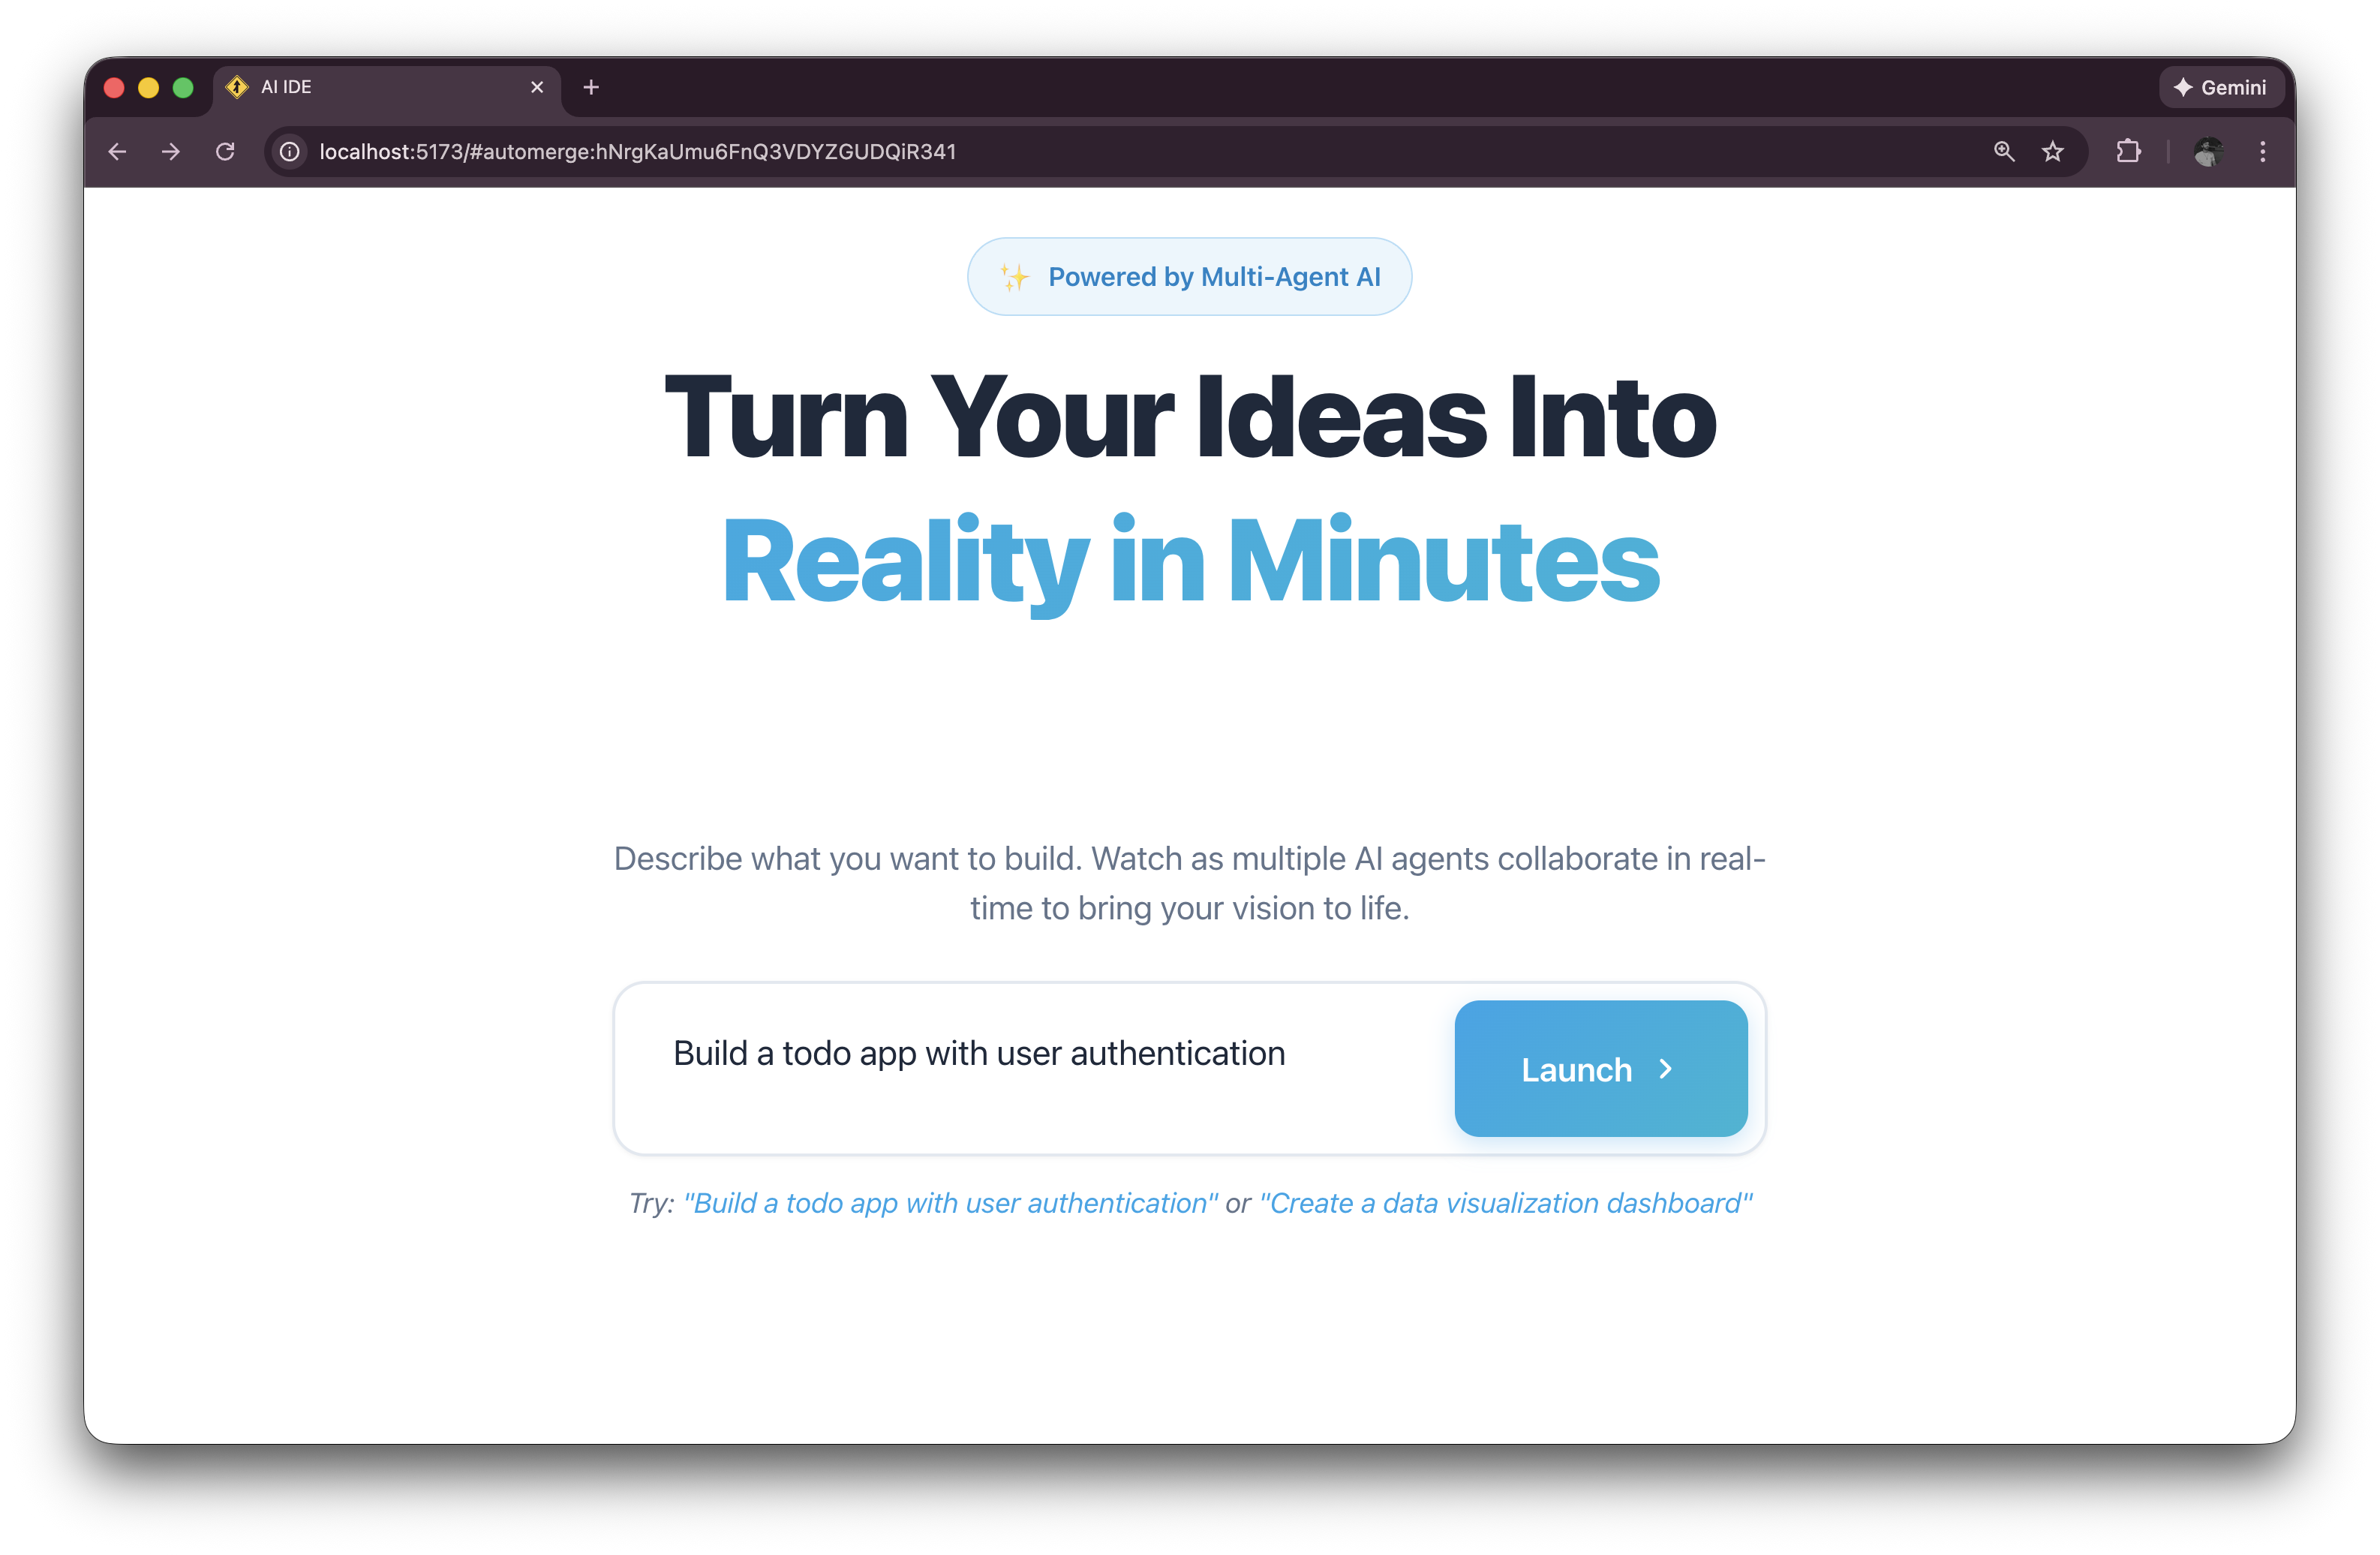This screenshot has height=1555, width=2380.
Task: Click the localhost URL in address bar
Action: pos(637,152)
